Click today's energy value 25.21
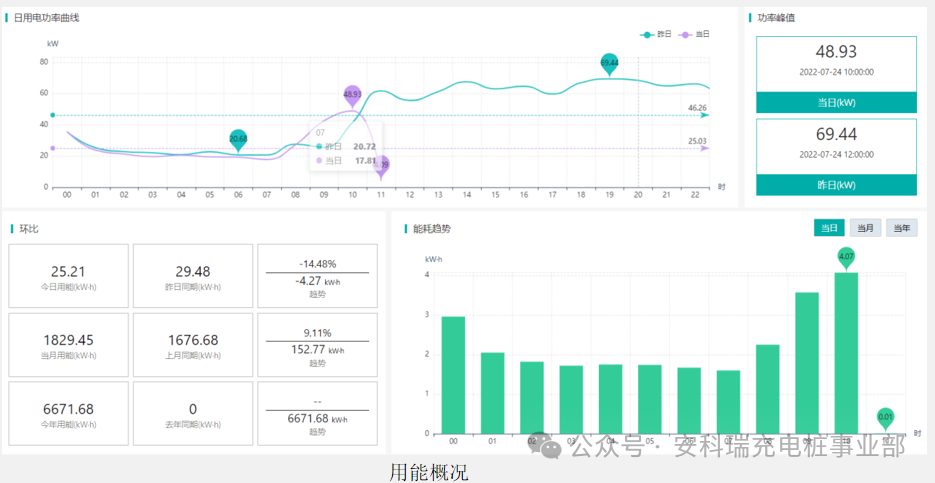The width and height of the screenshot is (935, 483). point(68,272)
